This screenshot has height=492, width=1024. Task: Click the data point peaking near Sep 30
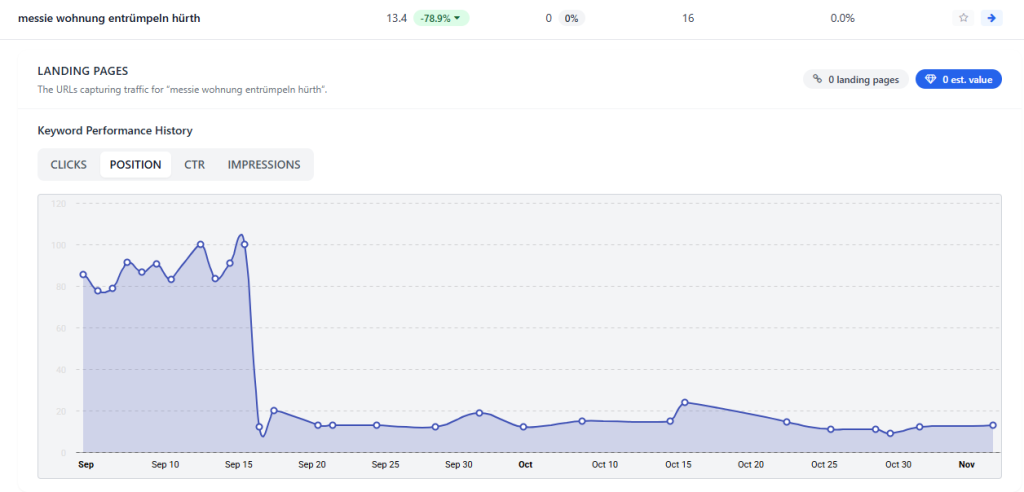pyautogui.click(x=479, y=413)
